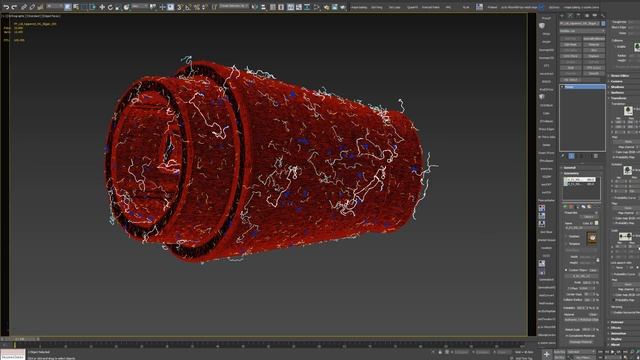Switch to the Utilities command panel tab
Image resolution: width=640 pixels, height=360 pixels.
(x=603, y=16)
